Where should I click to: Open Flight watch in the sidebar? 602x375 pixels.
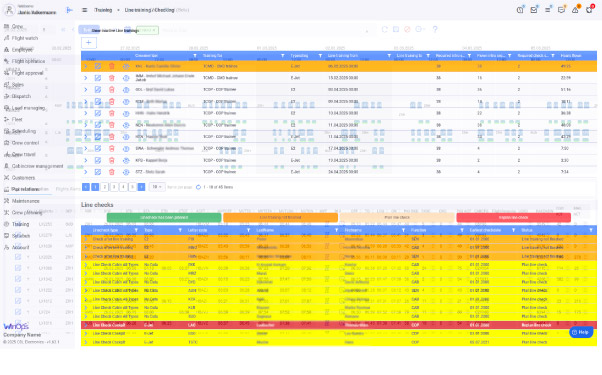pos(25,38)
